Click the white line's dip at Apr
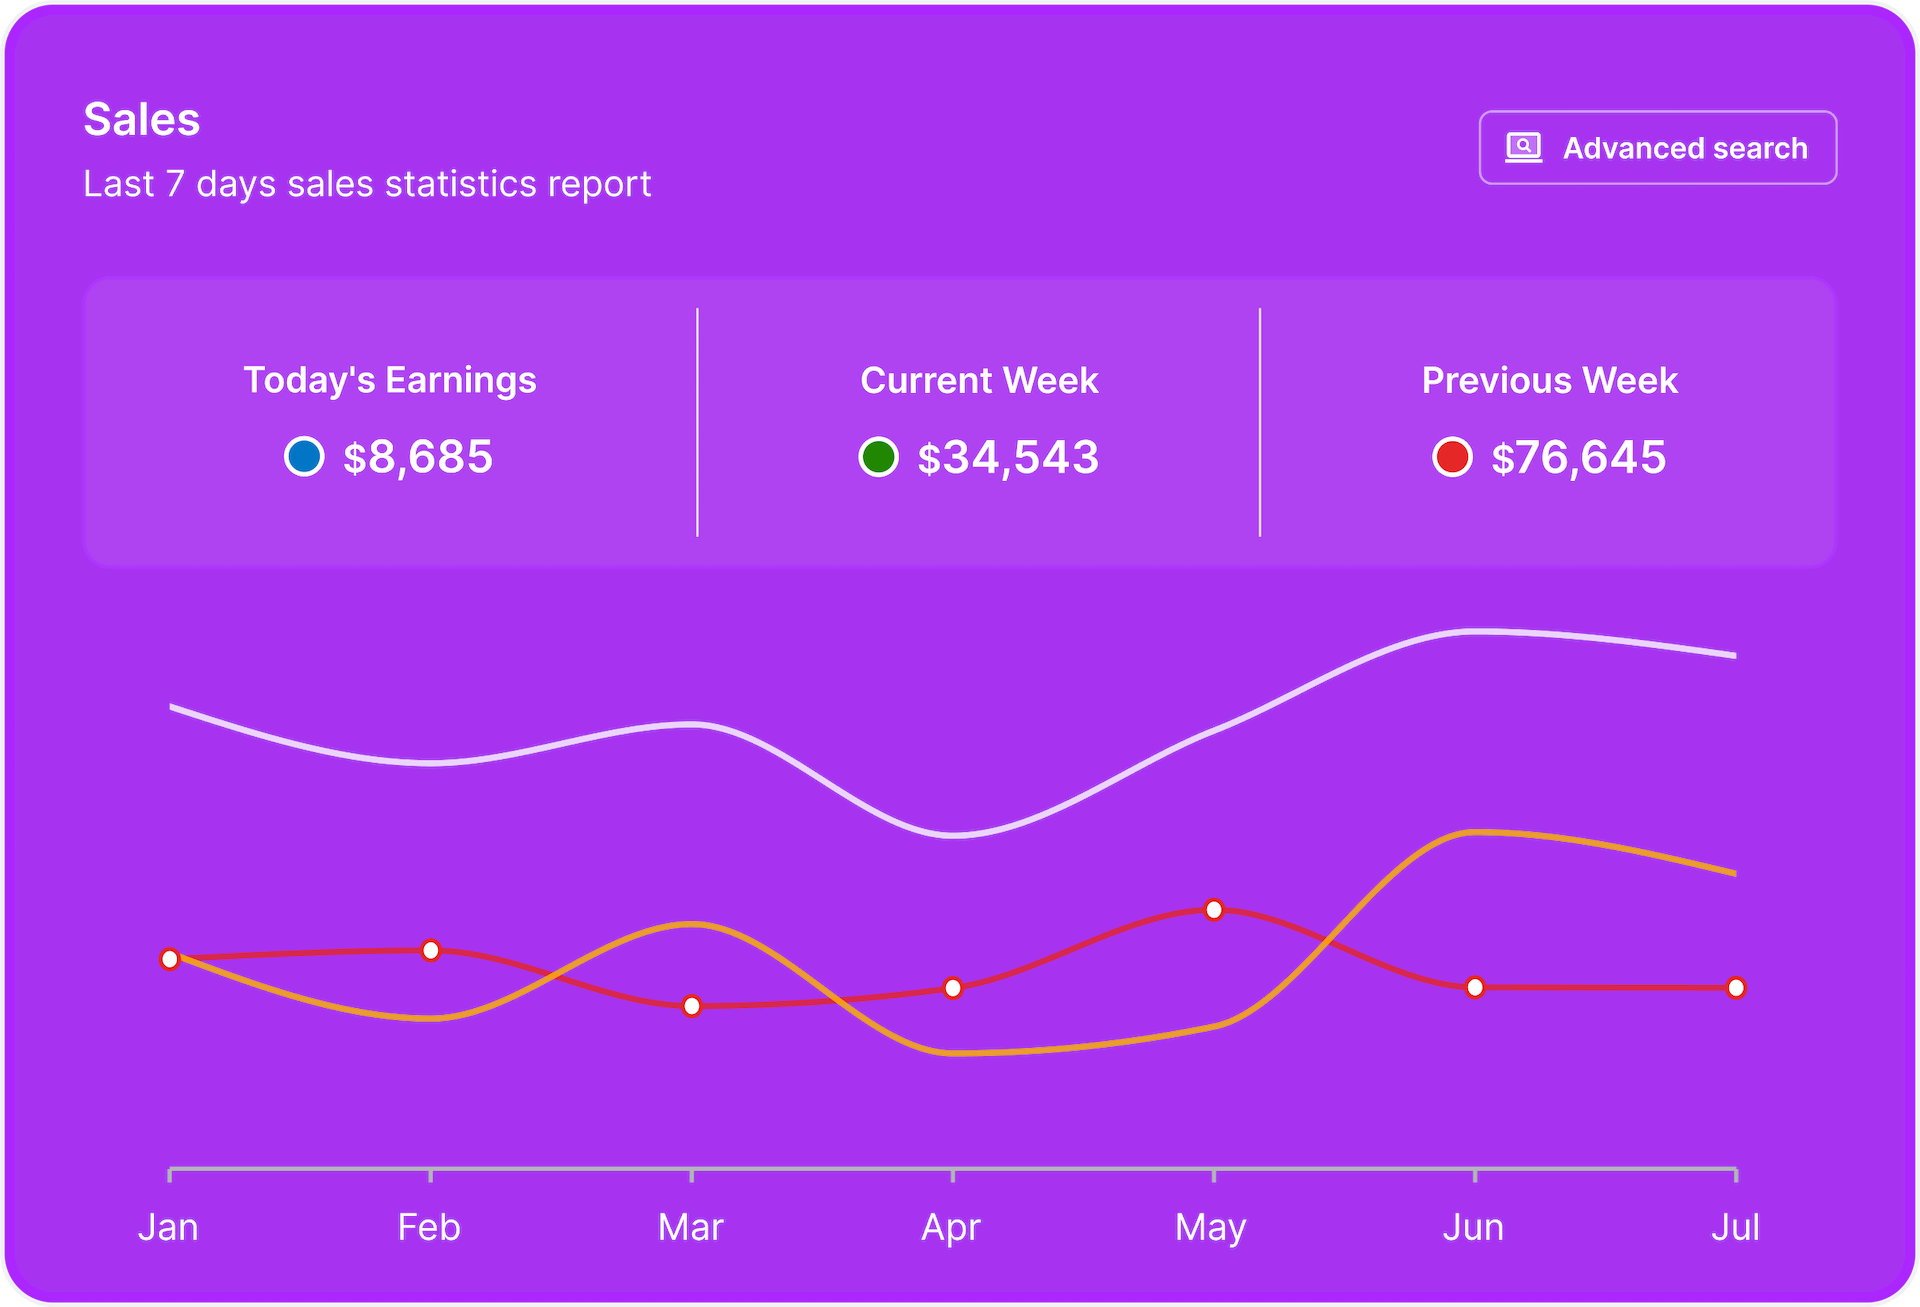The height and width of the screenshot is (1307, 1920). [953, 835]
